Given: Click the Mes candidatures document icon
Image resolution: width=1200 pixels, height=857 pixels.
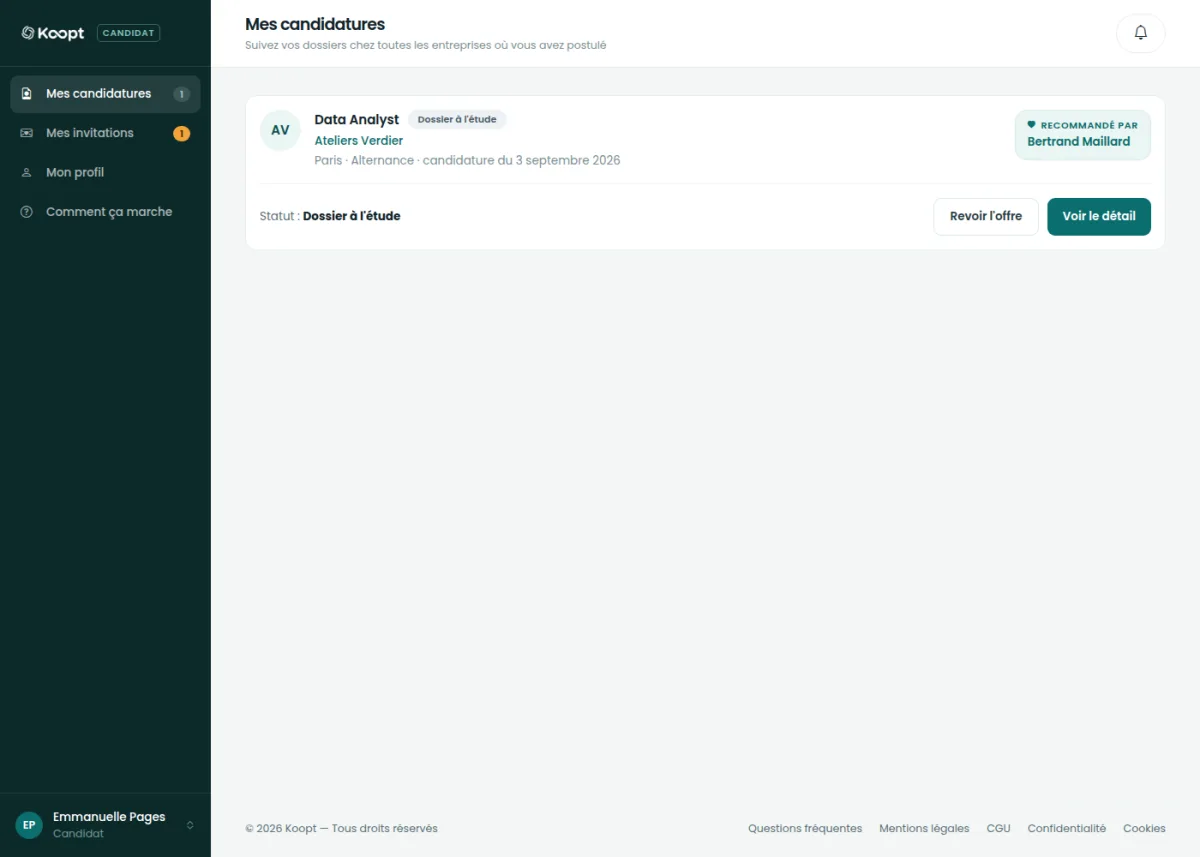Looking at the screenshot, I should coord(27,94).
